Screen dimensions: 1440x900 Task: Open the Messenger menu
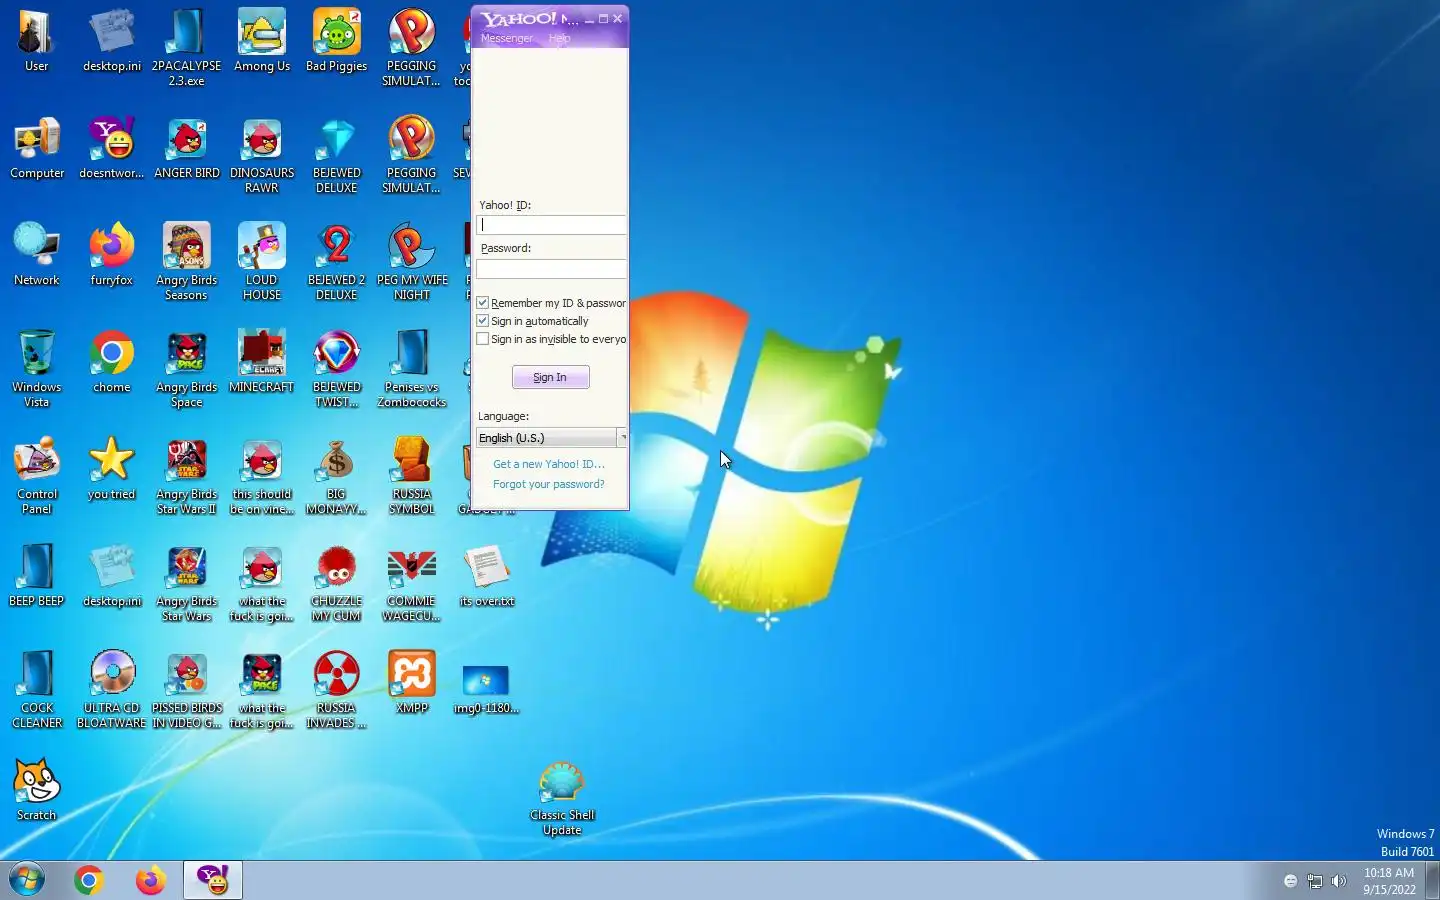(x=507, y=38)
